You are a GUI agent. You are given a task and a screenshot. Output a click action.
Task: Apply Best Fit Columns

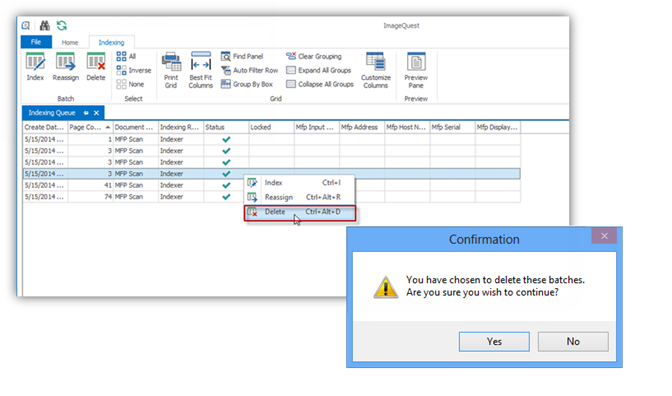tap(201, 70)
